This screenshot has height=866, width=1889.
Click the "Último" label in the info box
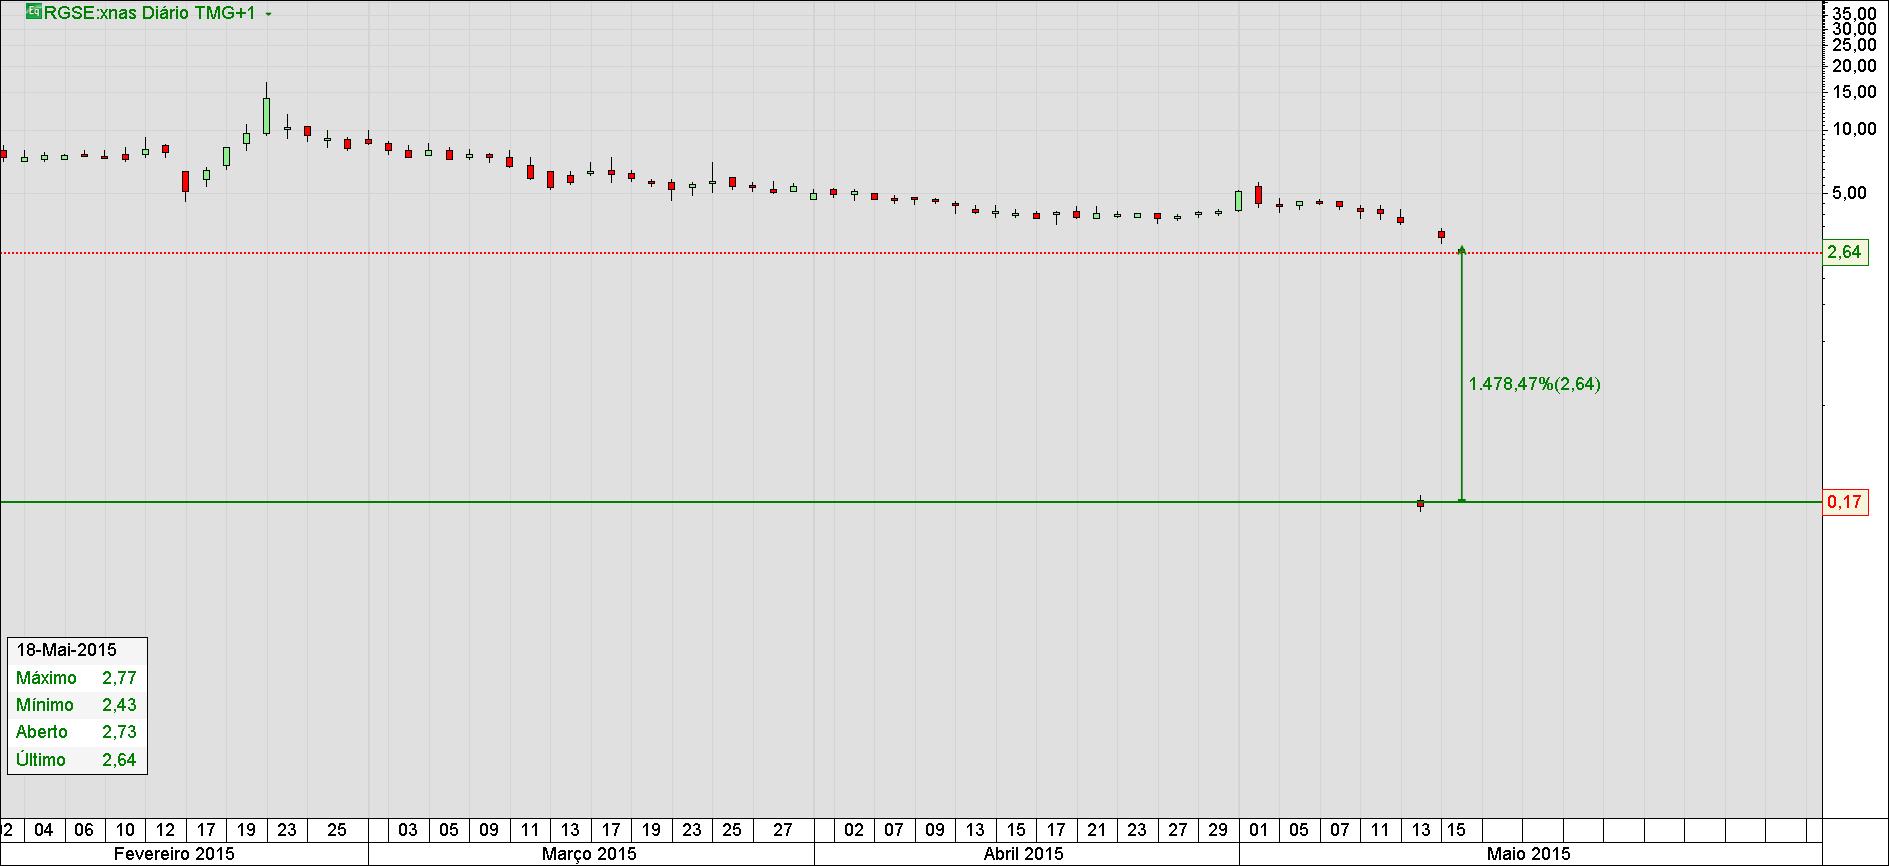click(x=41, y=760)
